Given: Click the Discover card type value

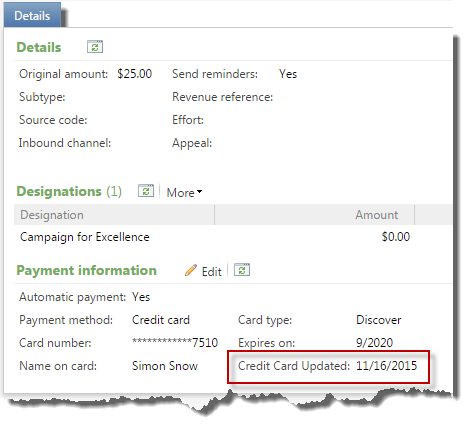Looking at the screenshot, I should click(379, 320).
